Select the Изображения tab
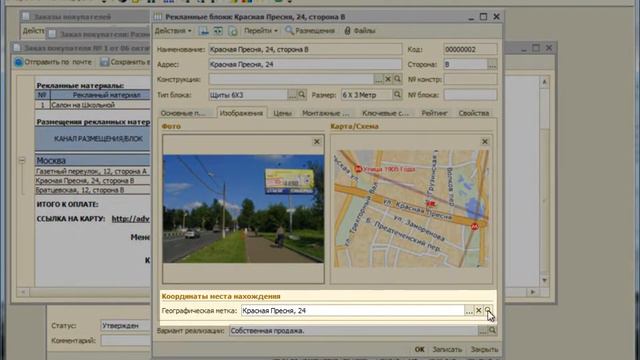The height and width of the screenshot is (360, 640). 241,113
